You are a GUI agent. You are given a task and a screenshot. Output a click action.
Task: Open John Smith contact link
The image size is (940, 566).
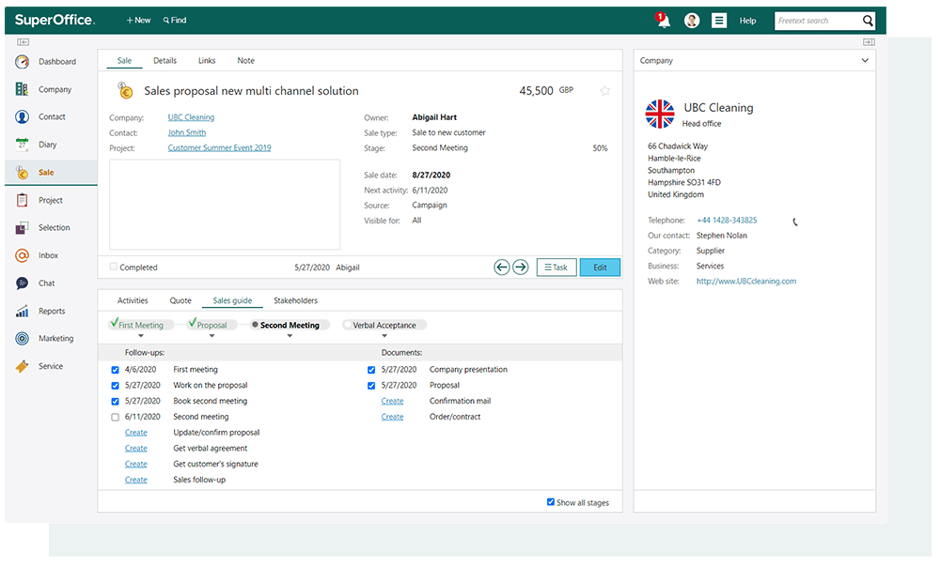tap(186, 133)
